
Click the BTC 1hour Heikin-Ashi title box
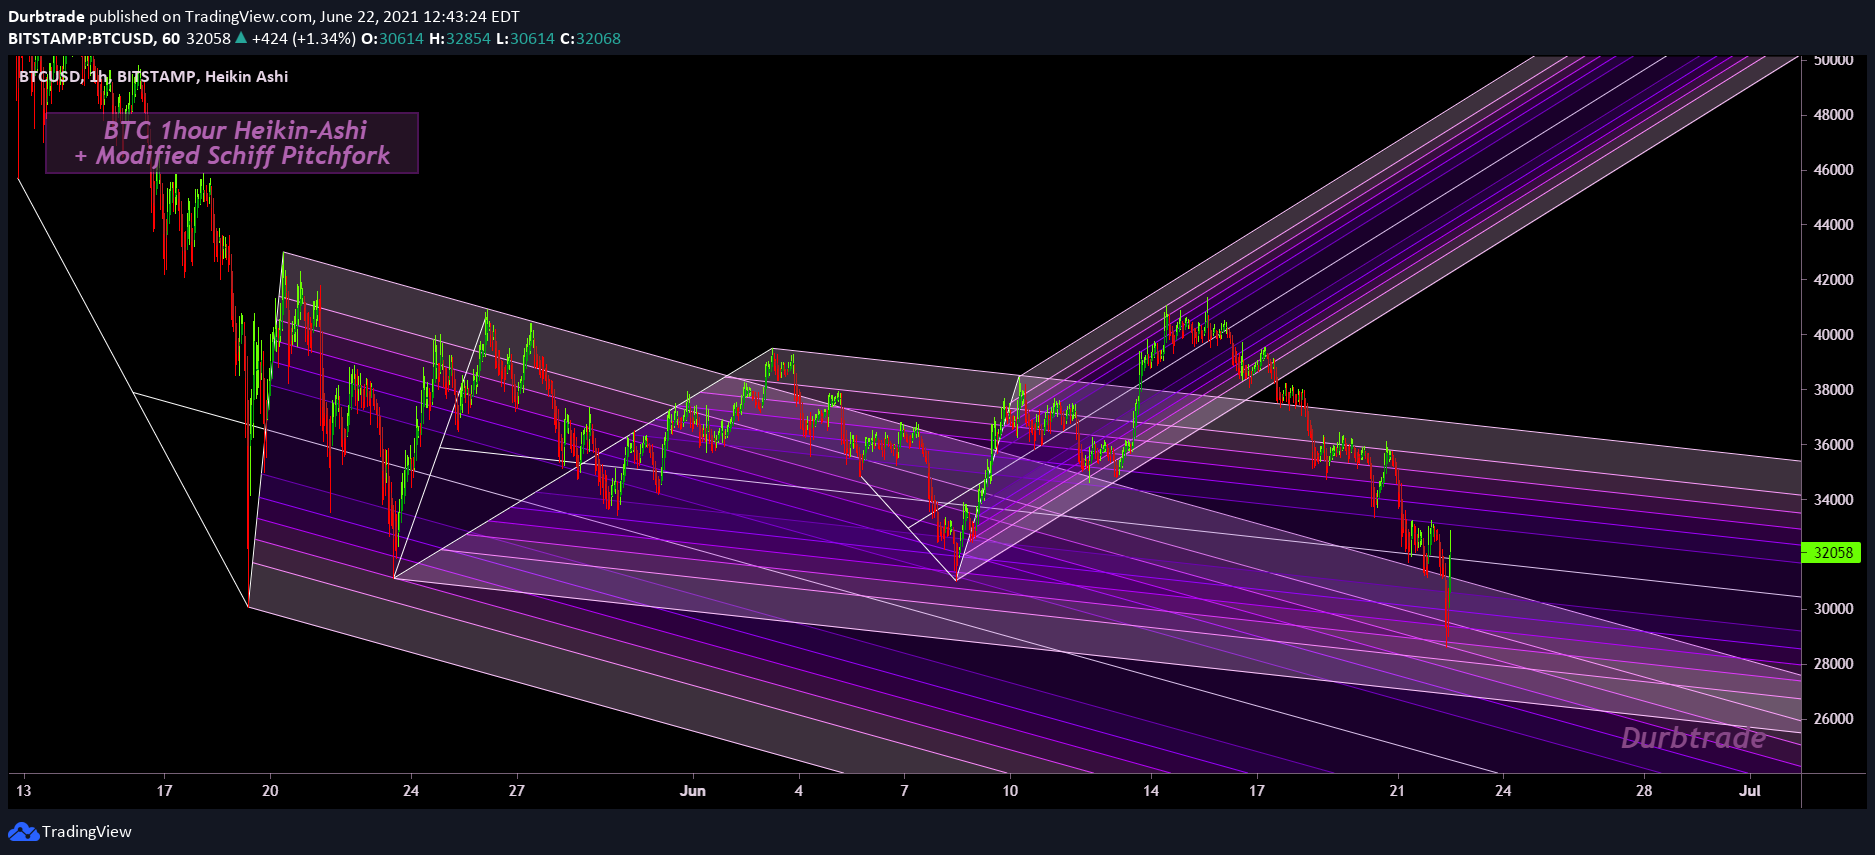click(x=232, y=143)
